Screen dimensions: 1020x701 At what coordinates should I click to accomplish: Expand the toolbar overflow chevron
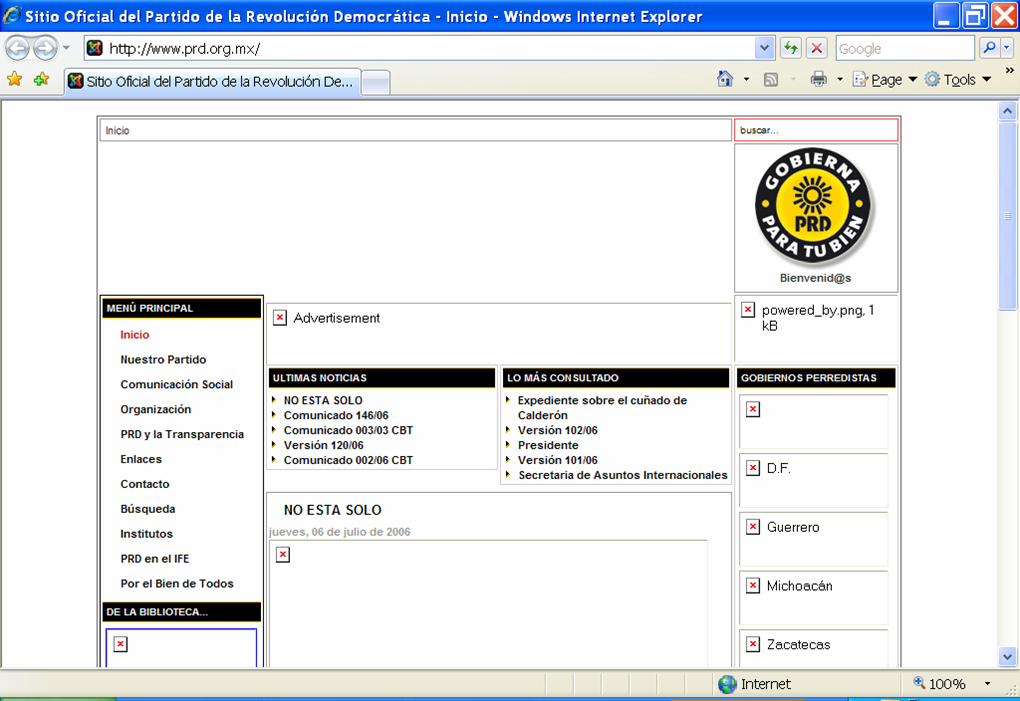pos(1010,70)
